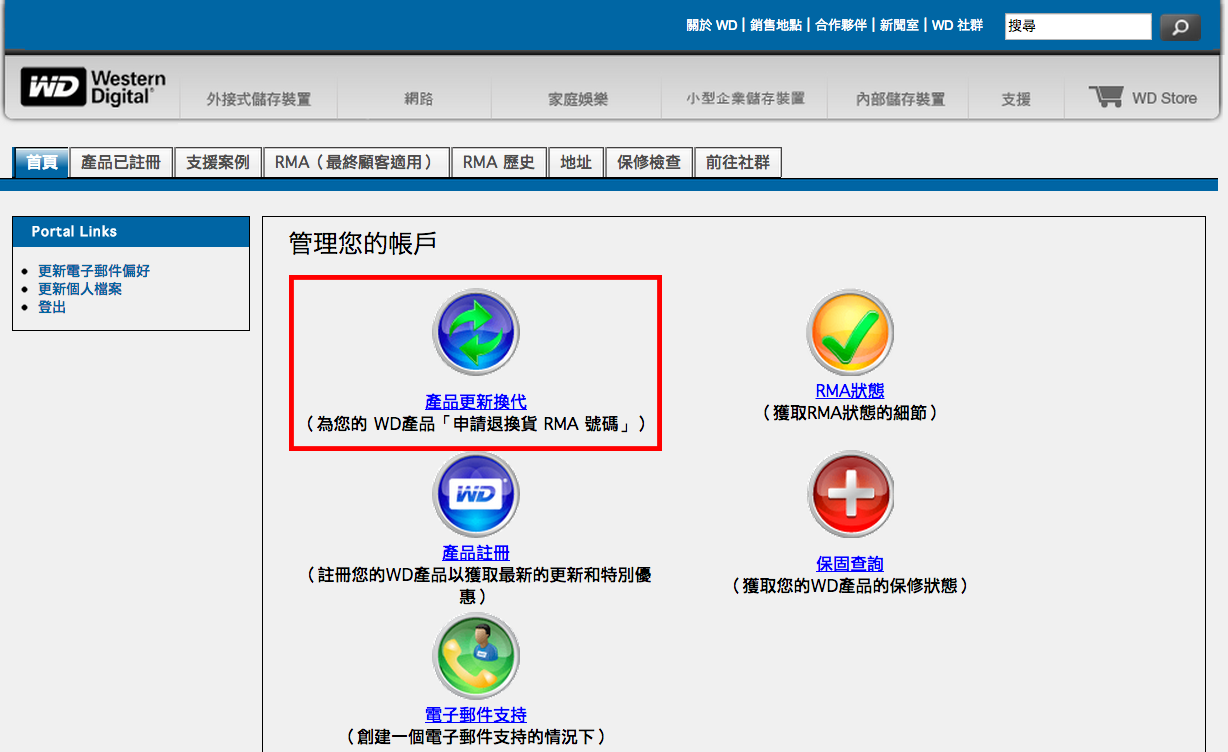Image resolution: width=1228 pixels, height=752 pixels.
Task: Open the 家庭娛樂 navigation menu
Action: [x=578, y=99]
